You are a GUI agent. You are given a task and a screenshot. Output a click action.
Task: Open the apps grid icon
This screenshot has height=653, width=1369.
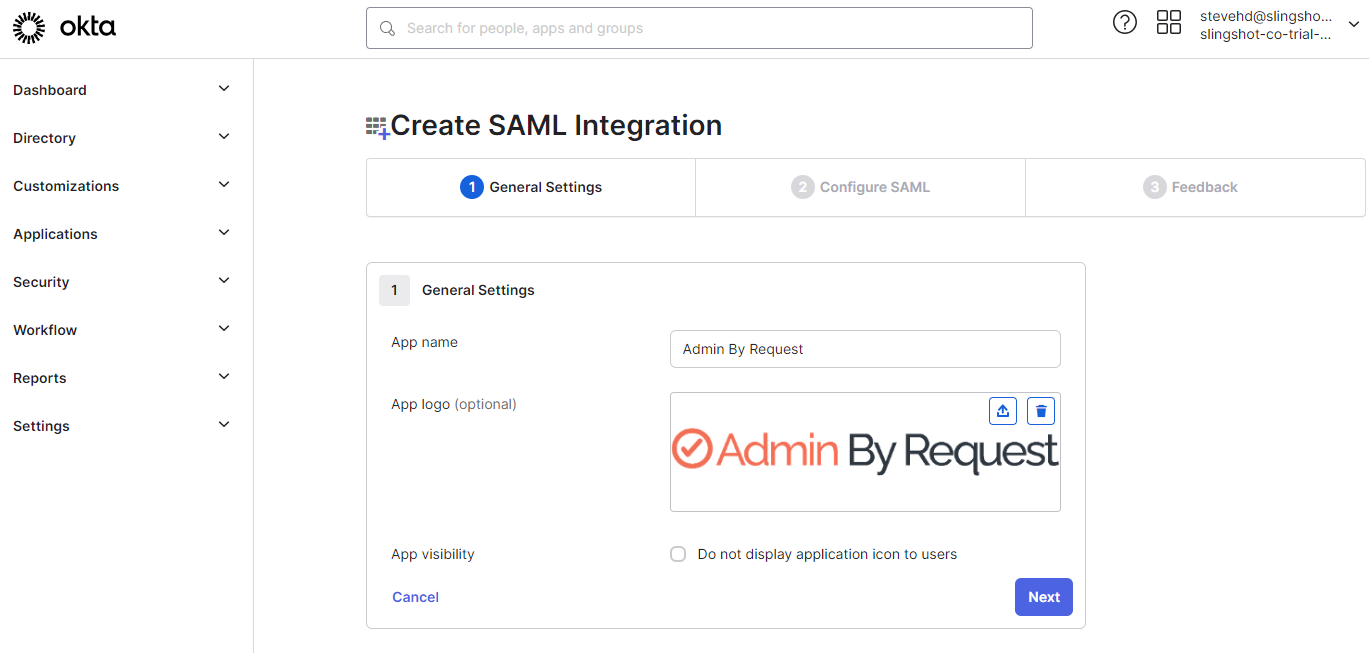(1169, 22)
